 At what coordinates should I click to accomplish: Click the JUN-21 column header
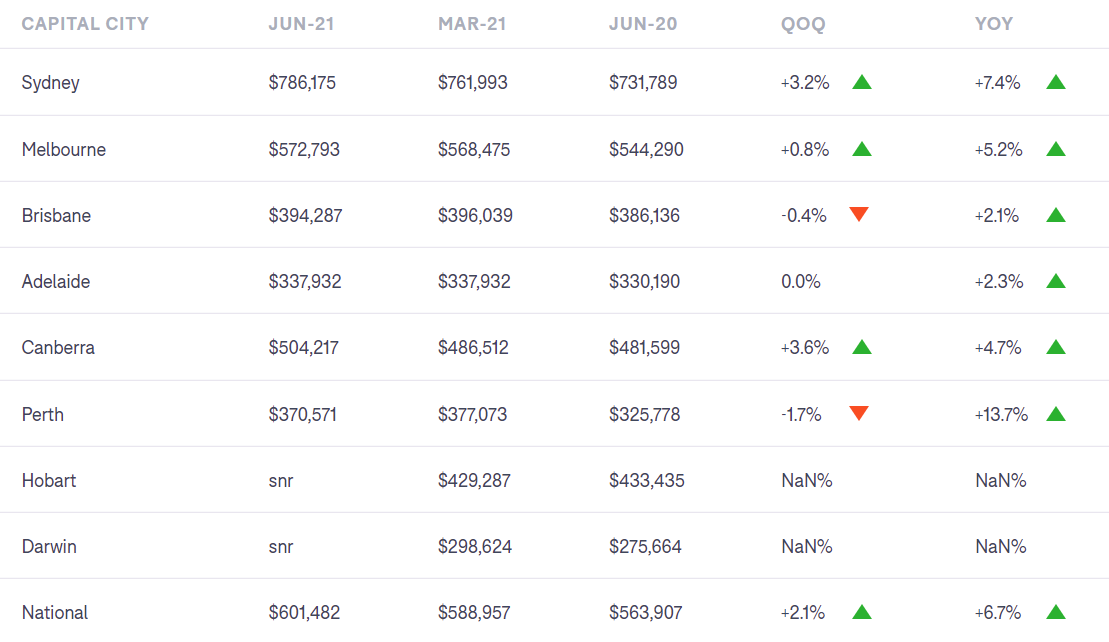(x=301, y=24)
